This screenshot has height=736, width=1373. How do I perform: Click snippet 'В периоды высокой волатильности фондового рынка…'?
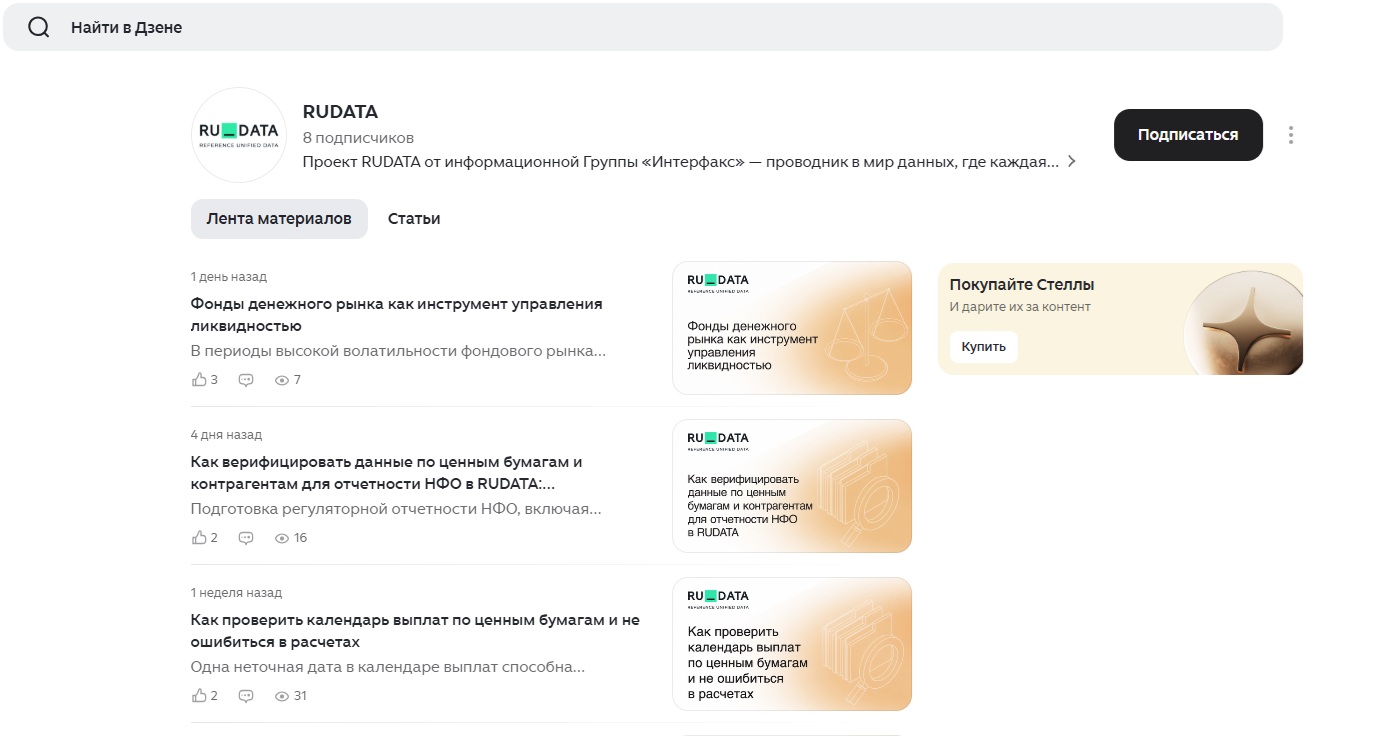click(399, 351)
